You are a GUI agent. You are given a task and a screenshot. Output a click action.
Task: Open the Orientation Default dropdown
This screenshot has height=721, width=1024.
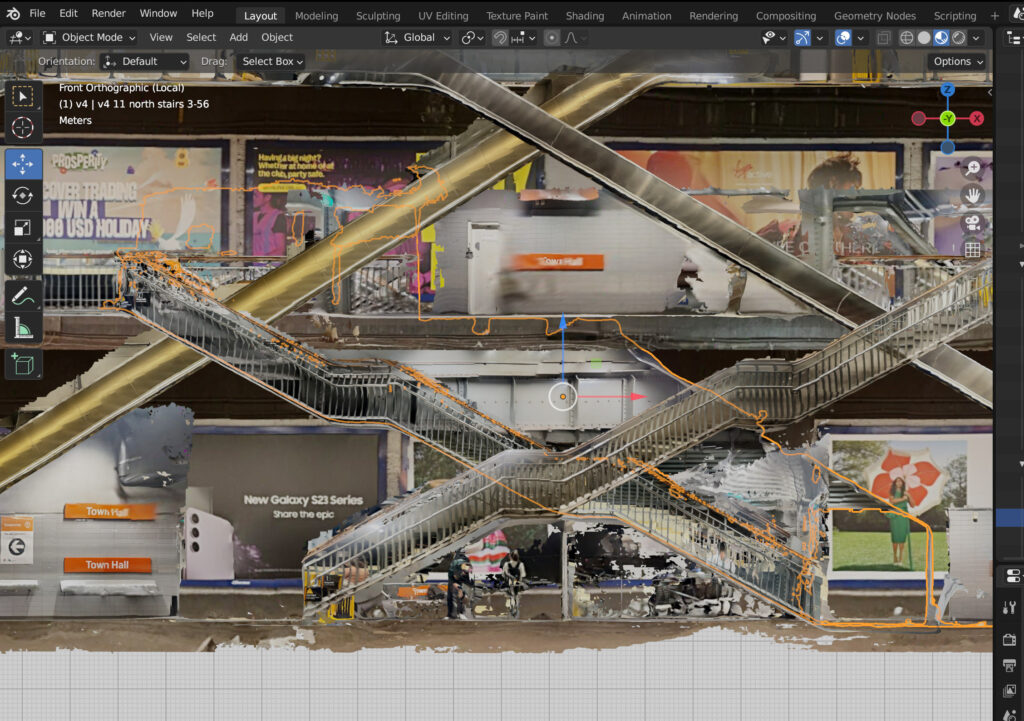coord(144,61)
